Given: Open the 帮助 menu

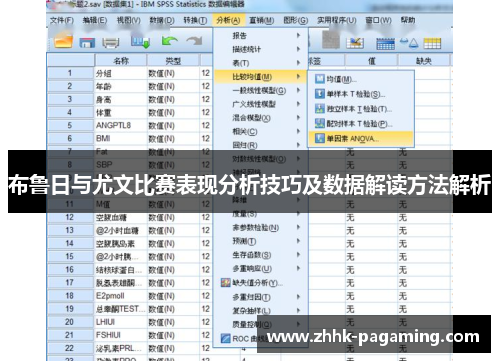Looking at the screenshot, I should pyautogui.click(x=408, y=20).
